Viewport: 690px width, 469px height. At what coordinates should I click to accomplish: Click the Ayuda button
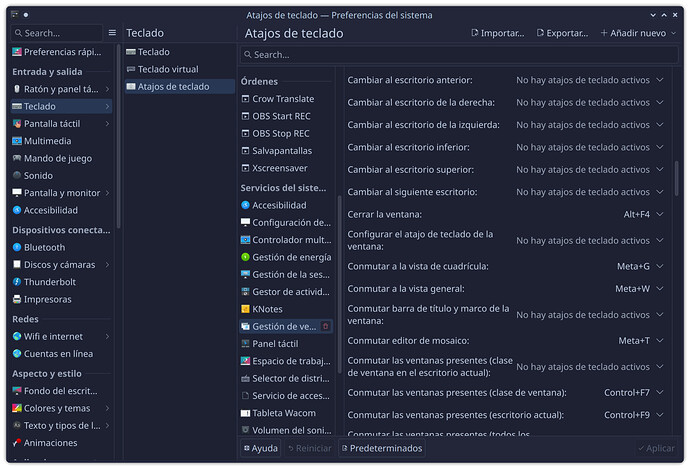[259, 448]
